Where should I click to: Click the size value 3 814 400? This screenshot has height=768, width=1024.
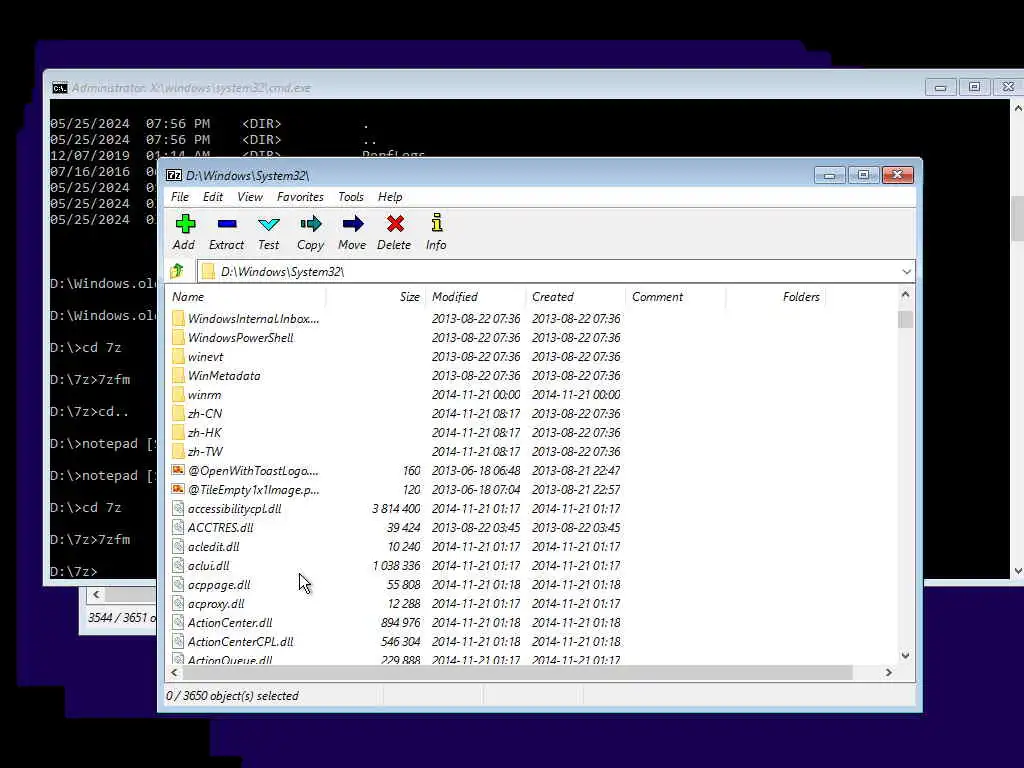396,508
